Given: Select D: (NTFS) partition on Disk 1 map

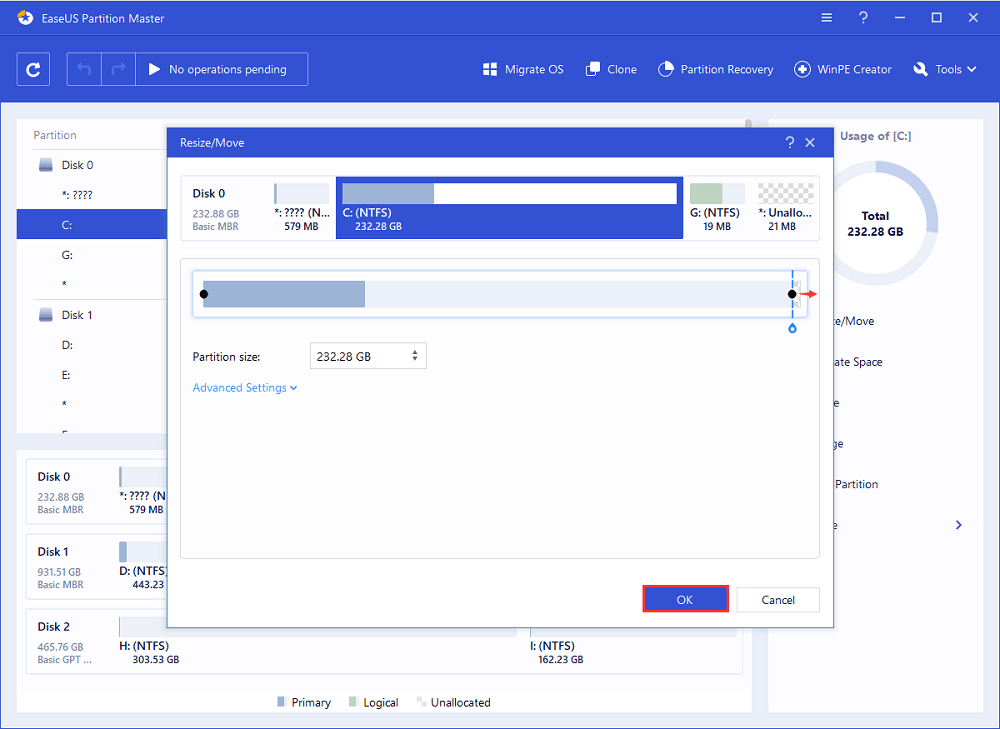Looking at the screenshot, I should (x=143, y=566).
